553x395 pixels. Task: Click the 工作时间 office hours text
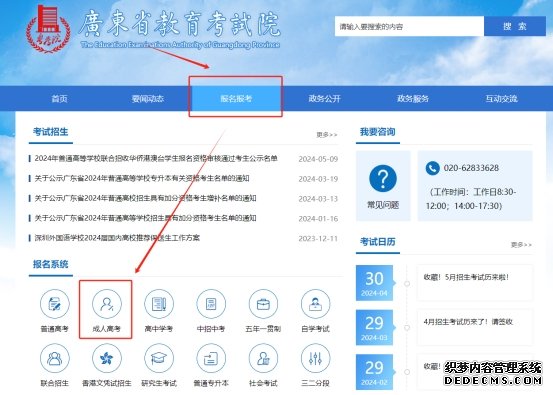(471, 199)
